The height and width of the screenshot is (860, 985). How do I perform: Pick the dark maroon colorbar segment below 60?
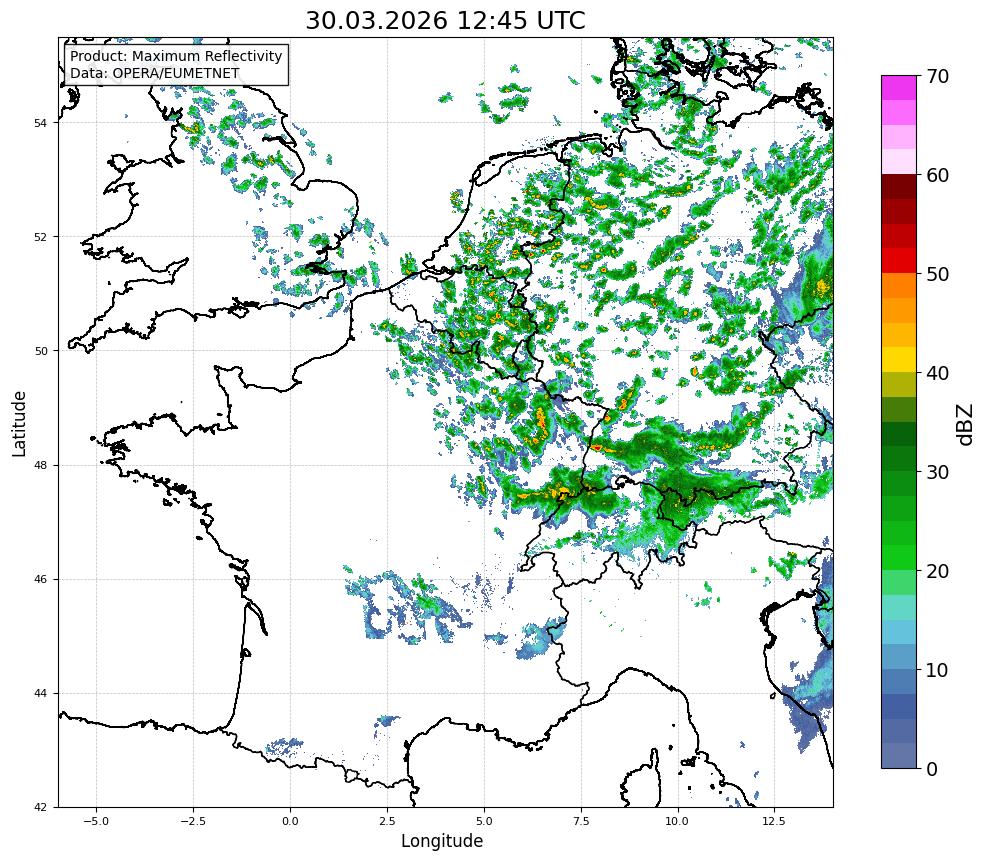tap(899, 187)
